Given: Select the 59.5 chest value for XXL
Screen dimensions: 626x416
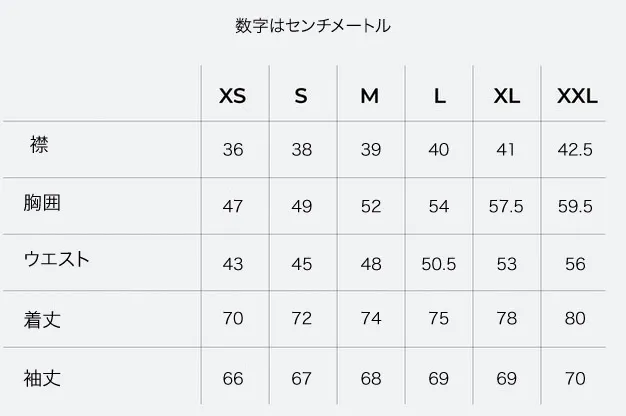Looking at the screenshot, I should (x=575, y=207).
